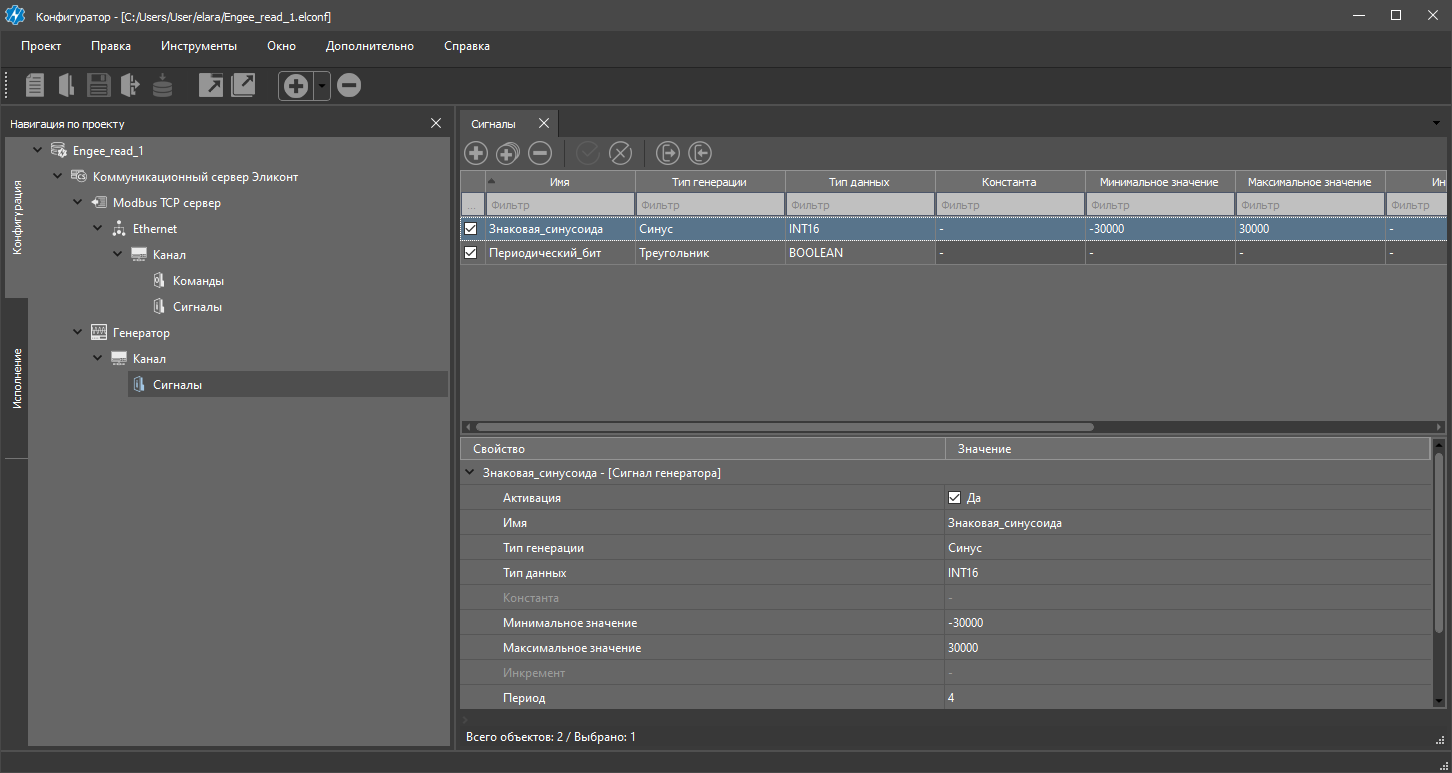Collapse the Modbus TCP сервер tree node

(x=78, y=203)
